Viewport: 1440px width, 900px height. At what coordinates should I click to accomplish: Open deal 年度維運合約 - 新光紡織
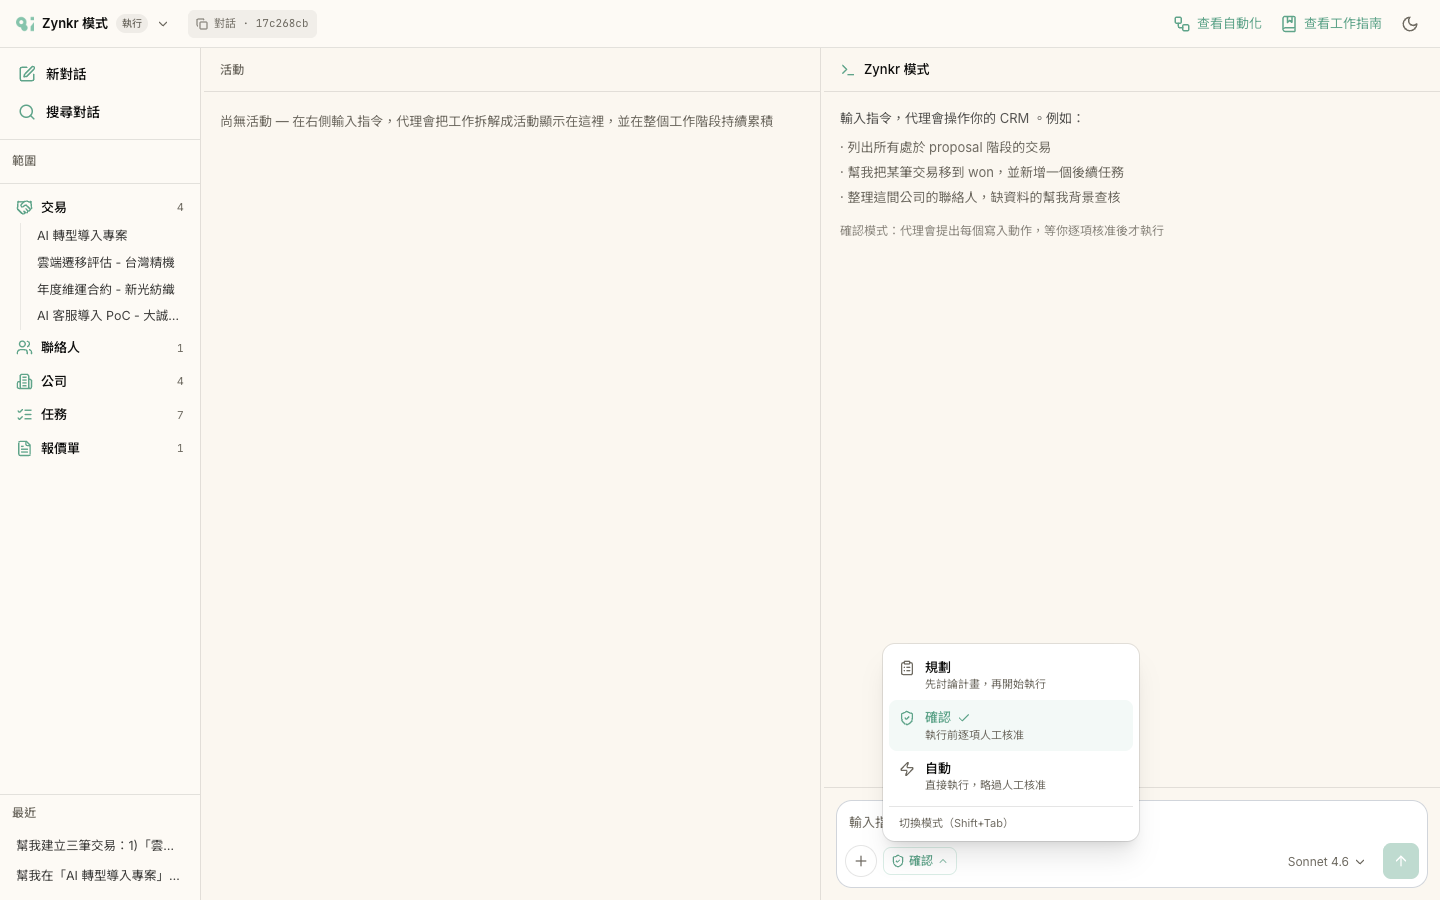click(106, 289)
